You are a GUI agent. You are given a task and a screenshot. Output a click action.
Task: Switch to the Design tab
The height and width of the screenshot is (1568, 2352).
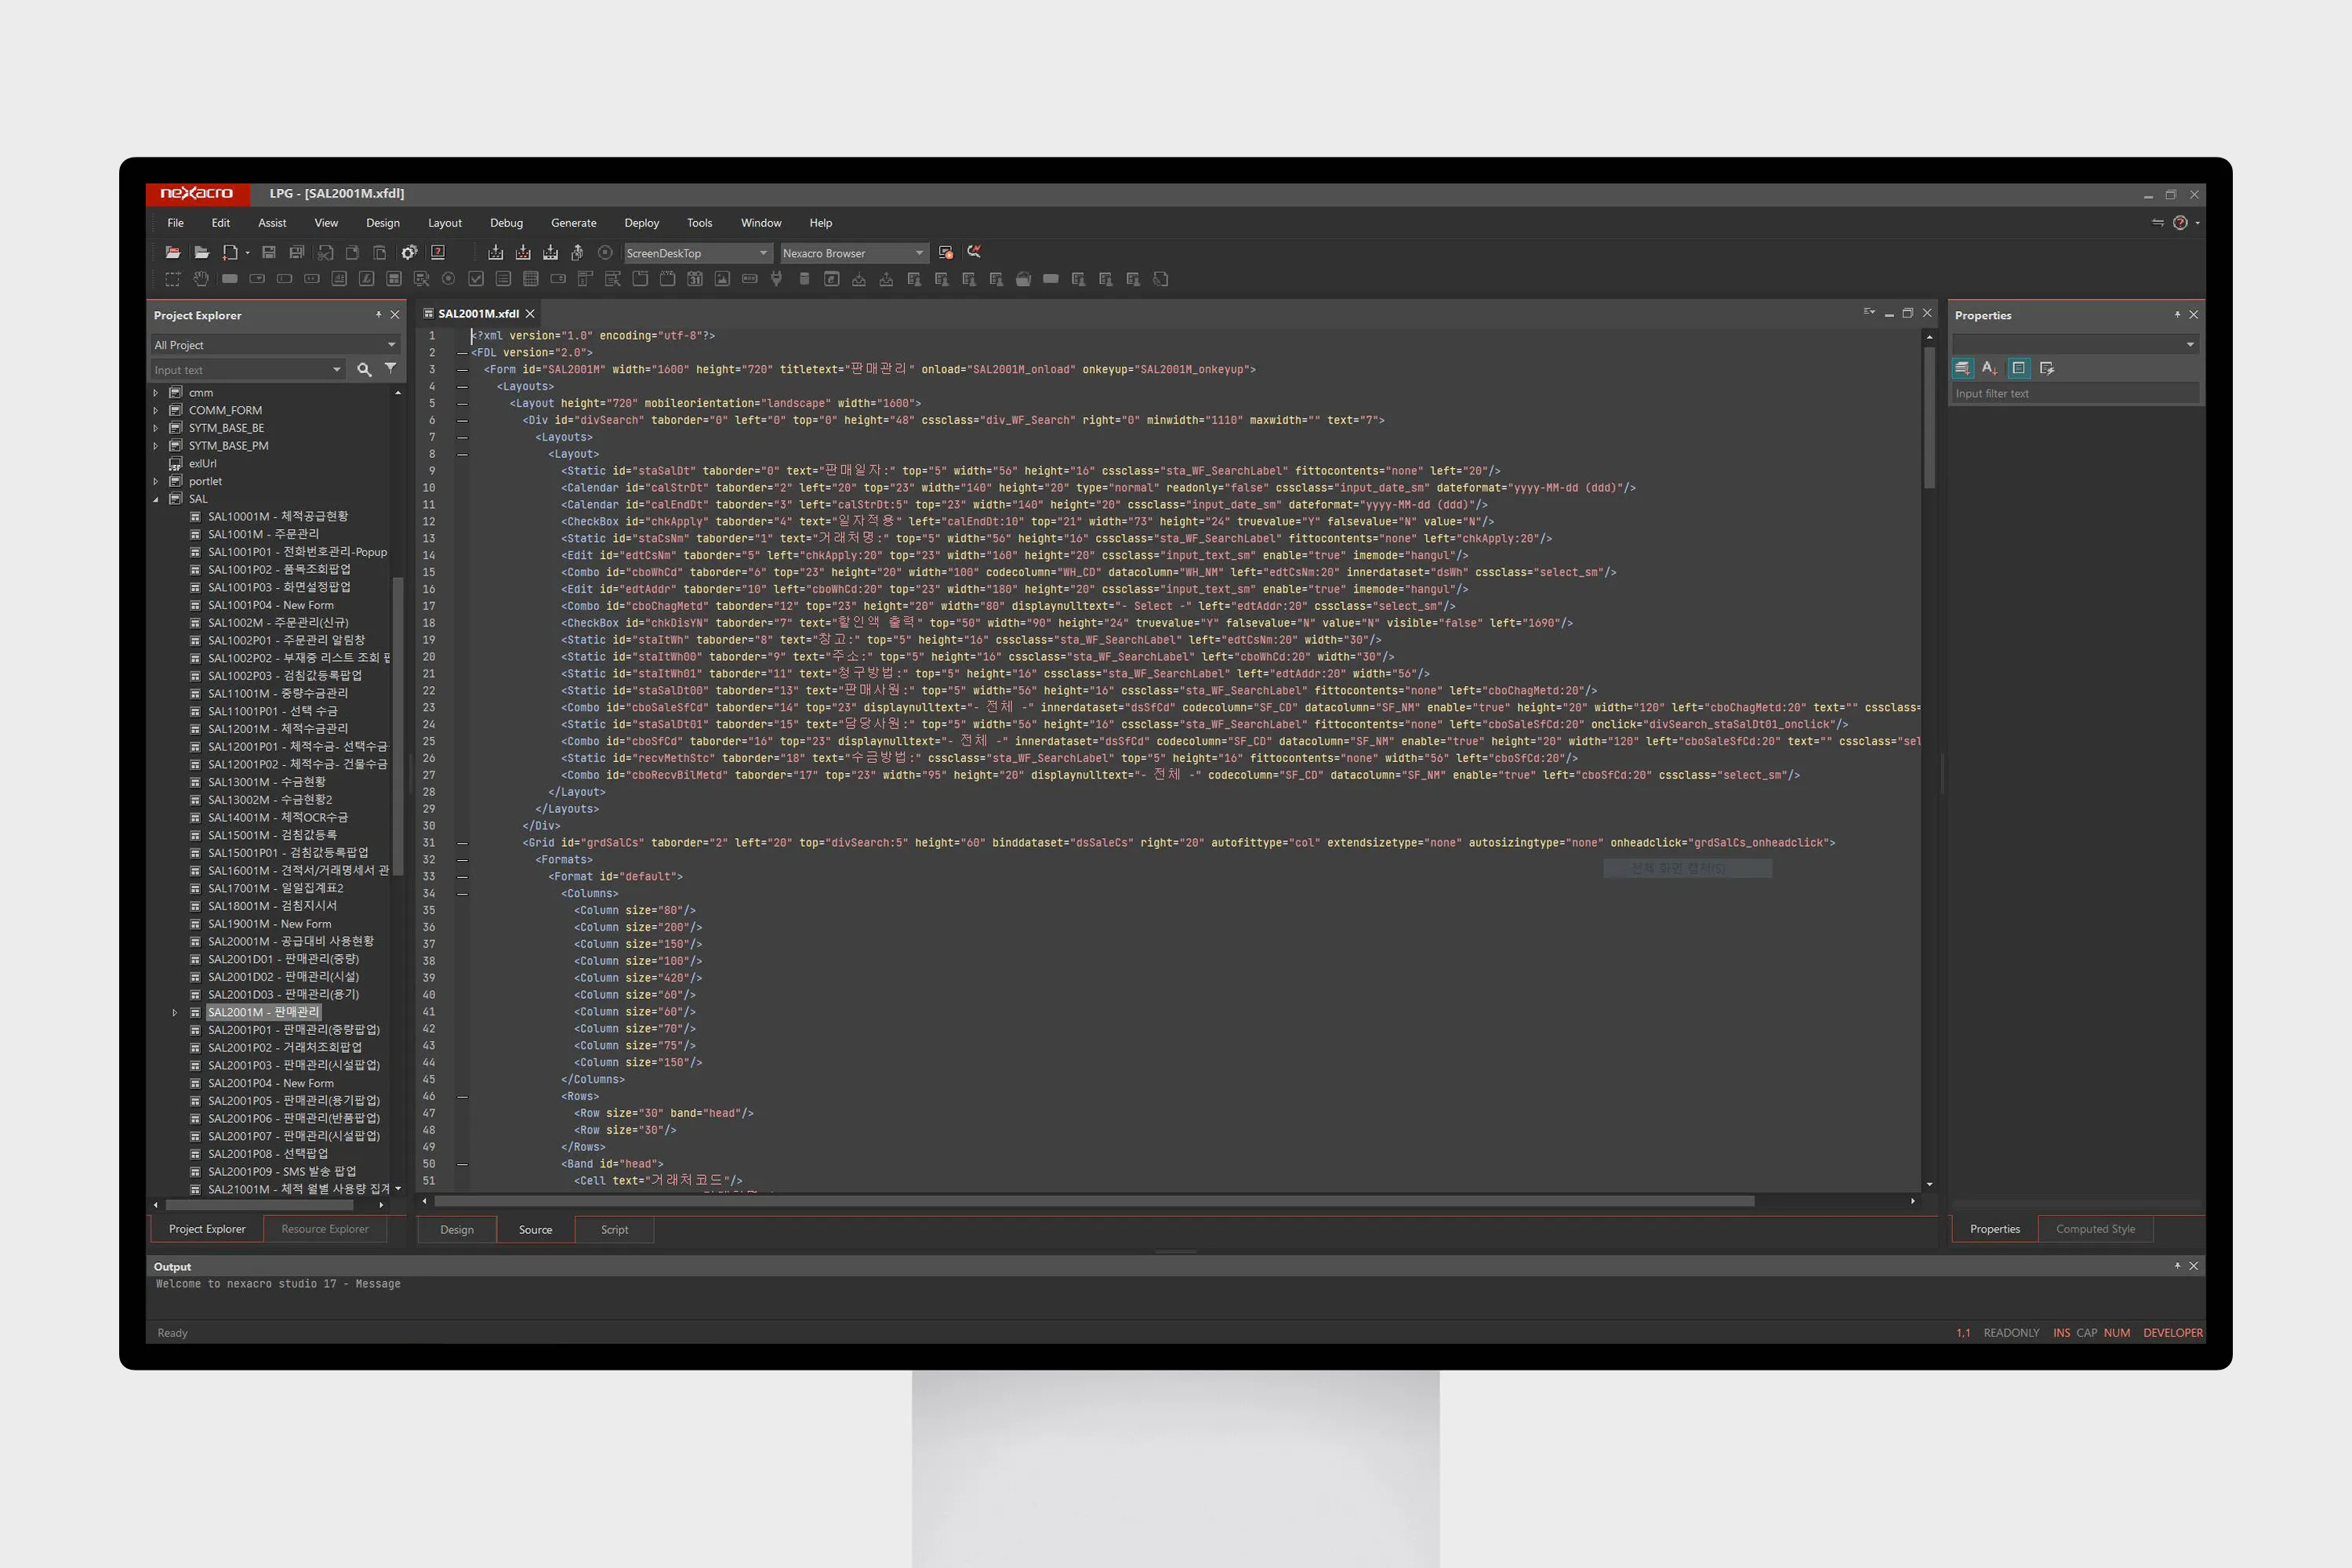point(457,1230)
